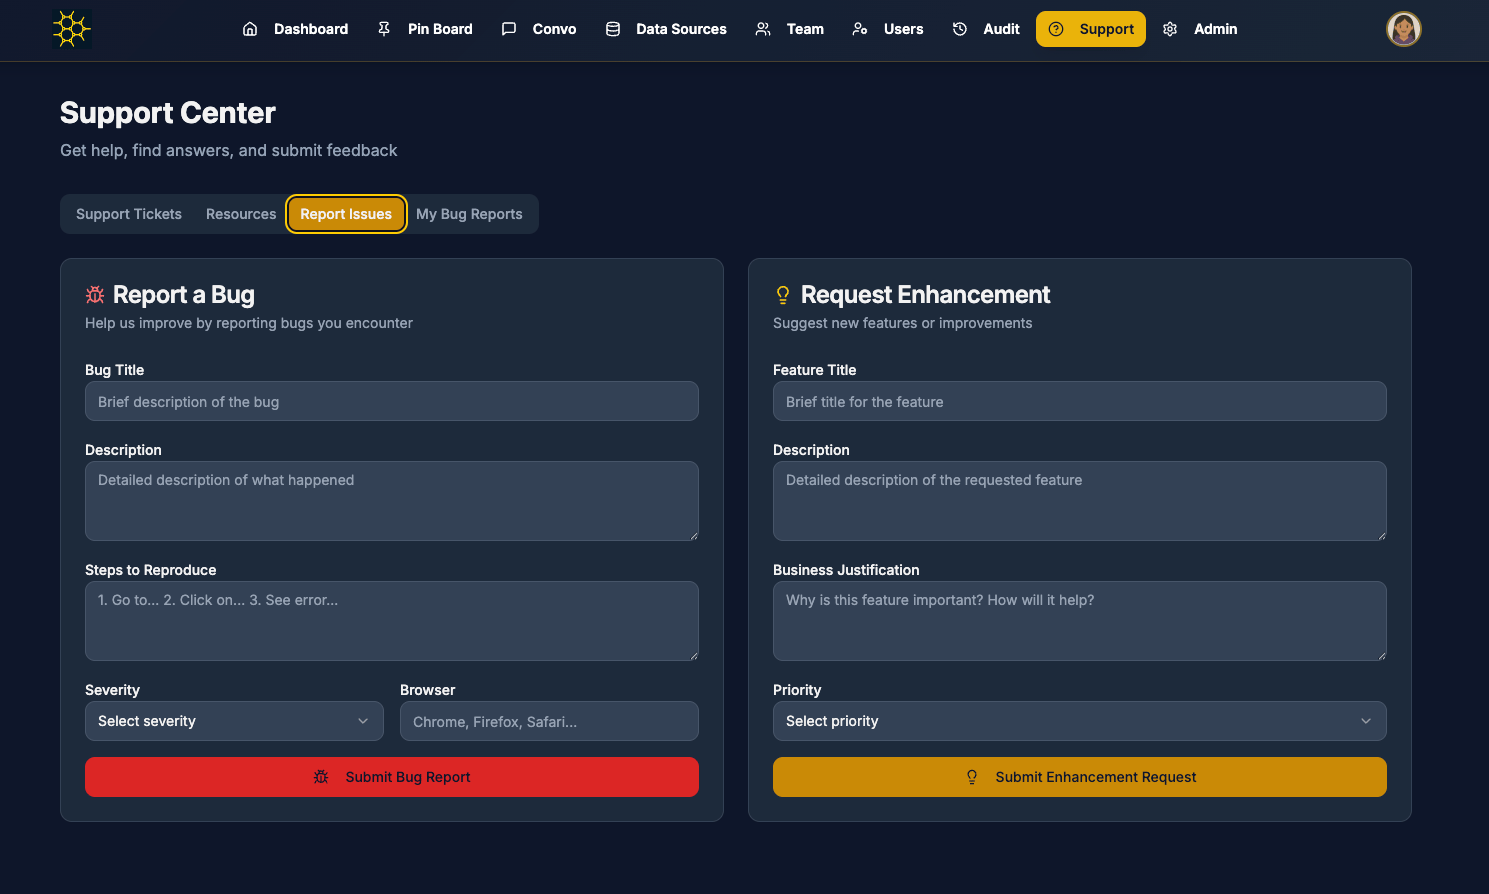
Task: Open the My Bug Reports tab
Action: point(469,214)
